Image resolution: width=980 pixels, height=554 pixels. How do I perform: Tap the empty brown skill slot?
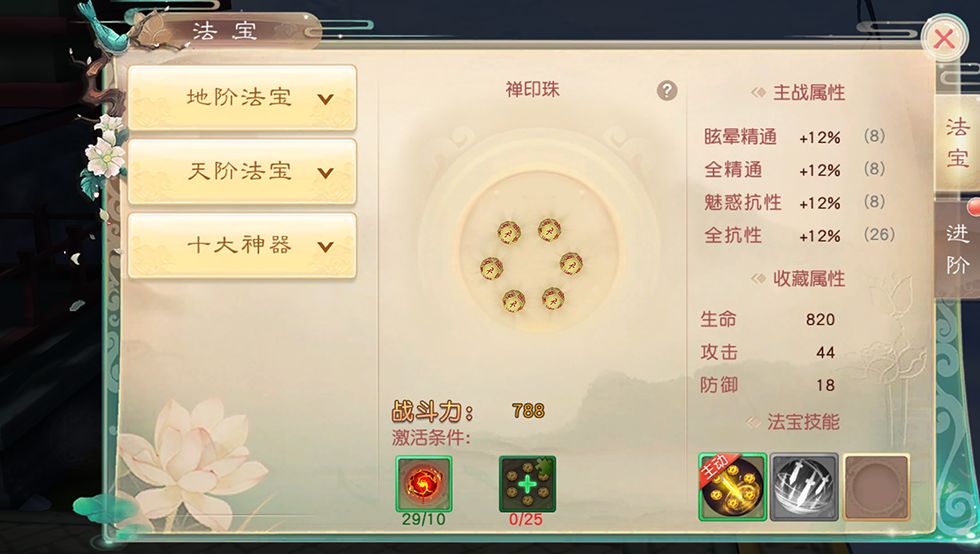pos(876,487)
